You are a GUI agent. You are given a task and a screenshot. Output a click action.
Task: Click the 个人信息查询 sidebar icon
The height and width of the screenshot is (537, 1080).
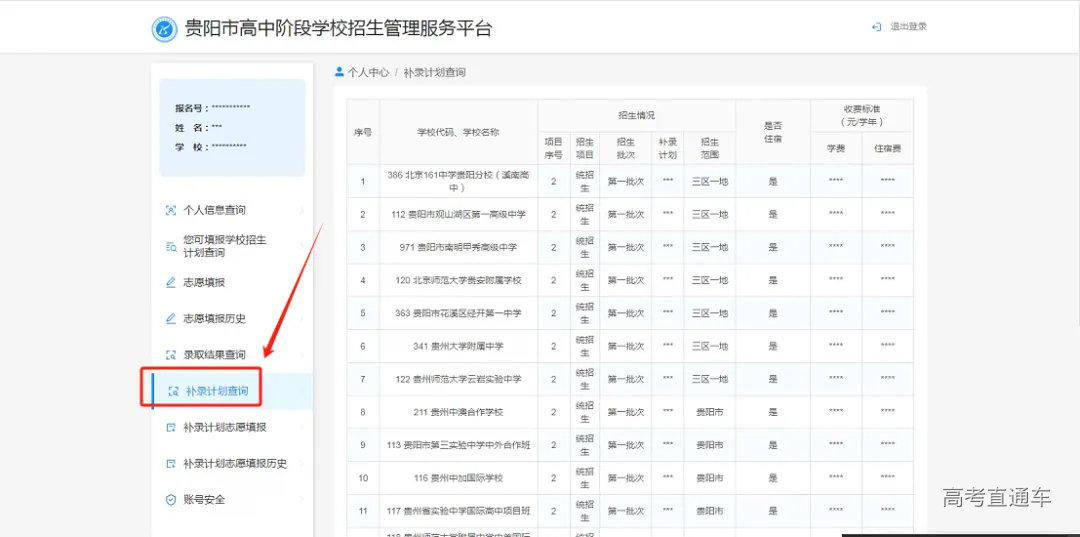pos(172,210)
